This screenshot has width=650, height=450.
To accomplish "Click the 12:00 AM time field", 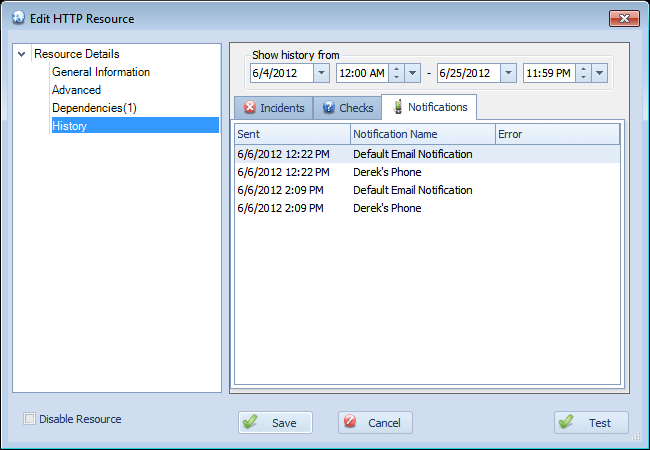I will pos(362,73).
